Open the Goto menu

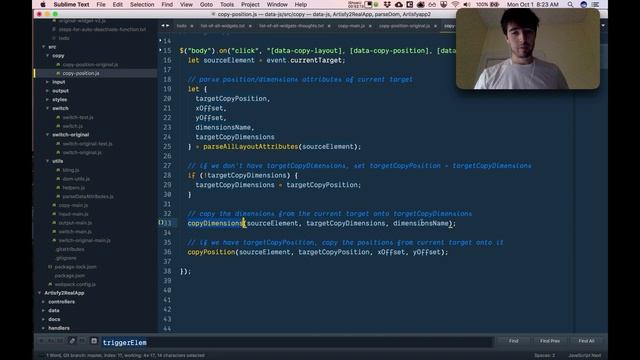206,4
